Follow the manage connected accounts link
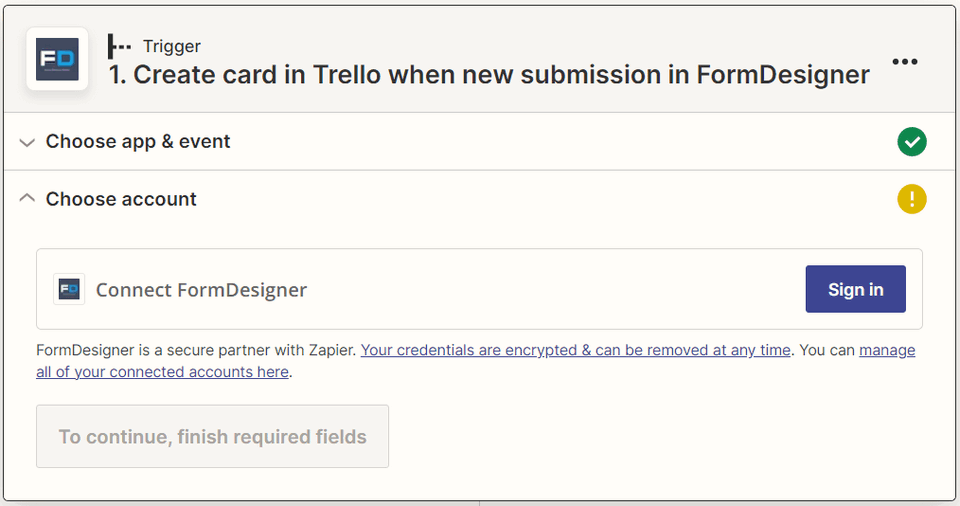Image resolution: width=960 pixels, height=506 pixels. [x=886, y=350]
